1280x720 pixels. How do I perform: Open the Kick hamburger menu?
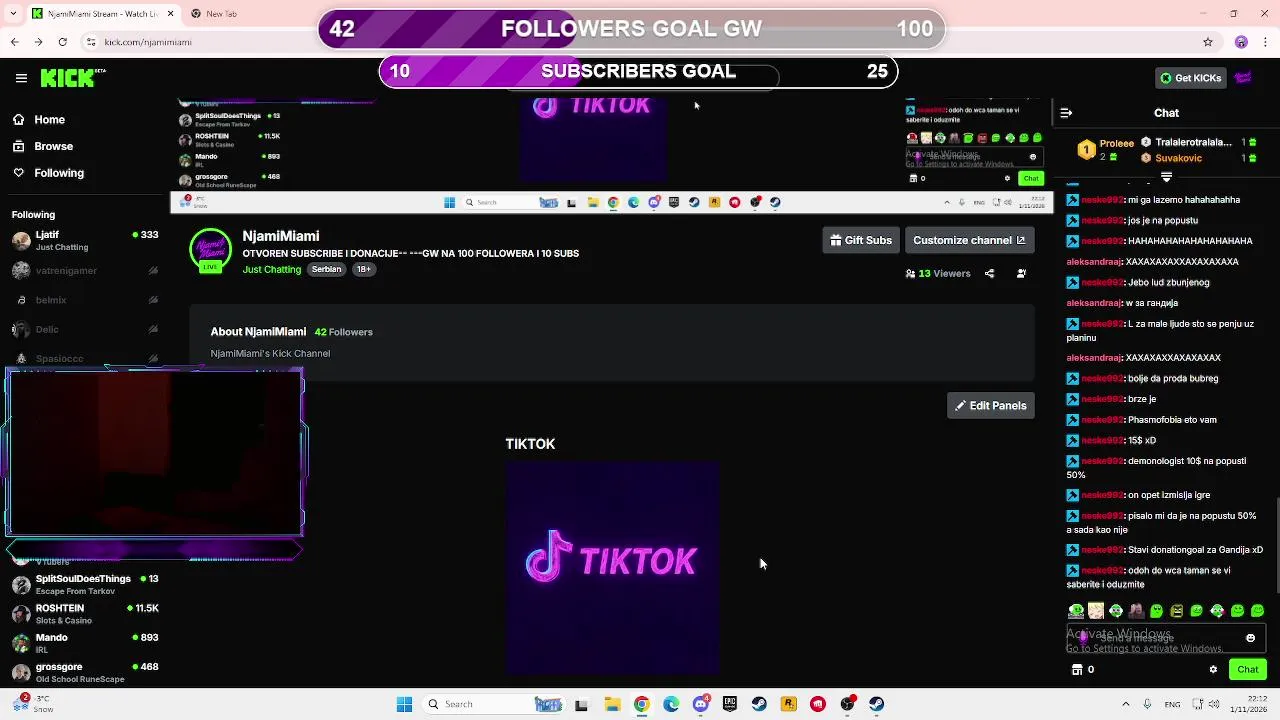click(21, 78)
